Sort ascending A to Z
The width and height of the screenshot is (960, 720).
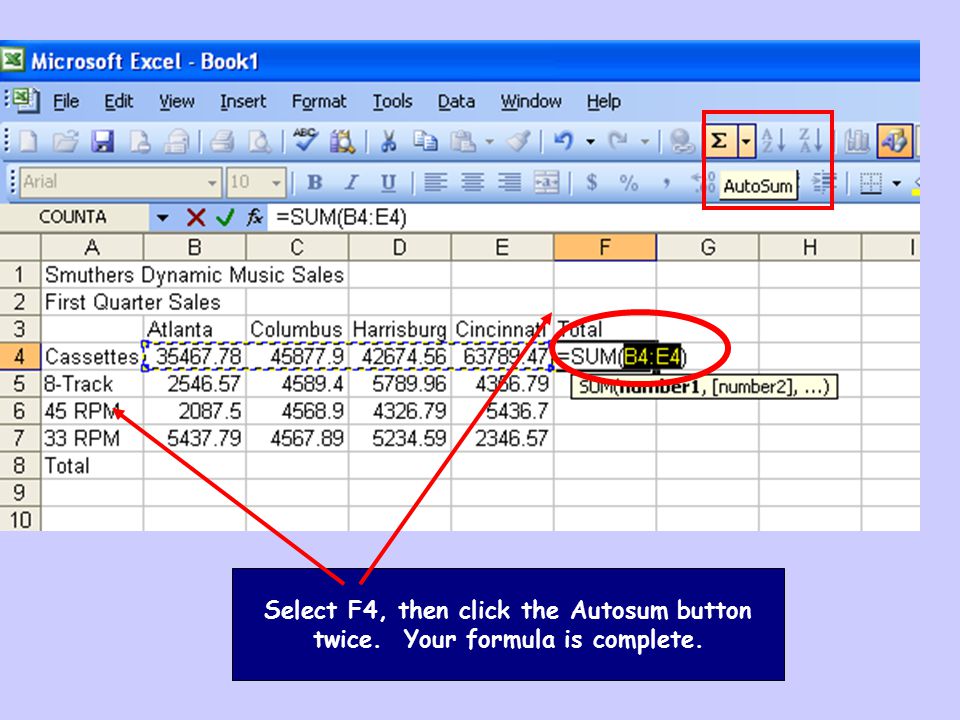click(773, 141)
